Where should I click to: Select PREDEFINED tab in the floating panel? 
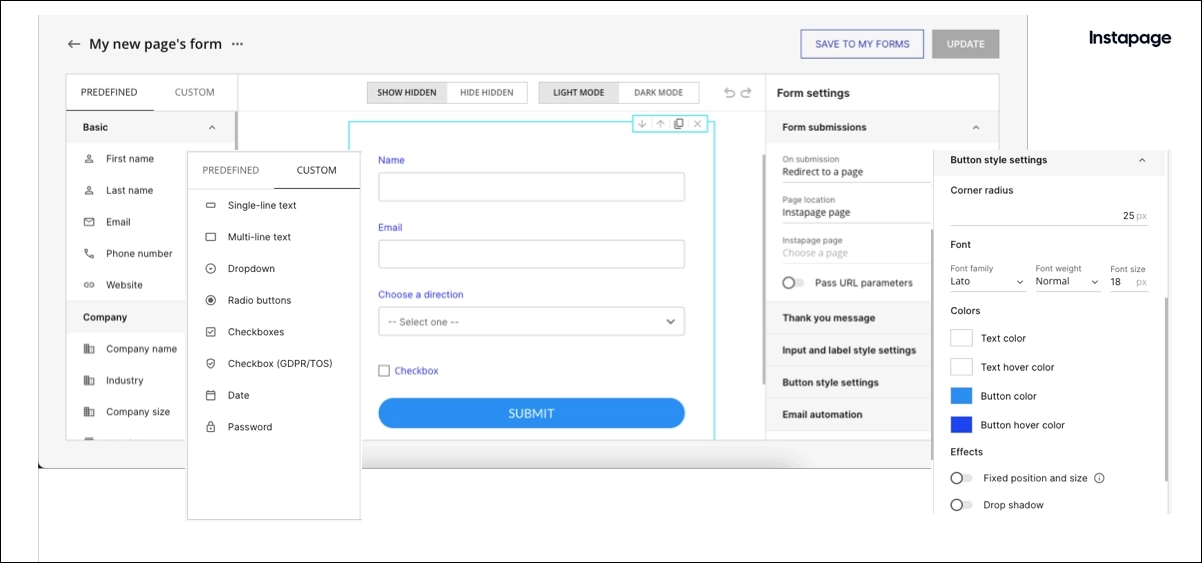(x=231, y=170)
